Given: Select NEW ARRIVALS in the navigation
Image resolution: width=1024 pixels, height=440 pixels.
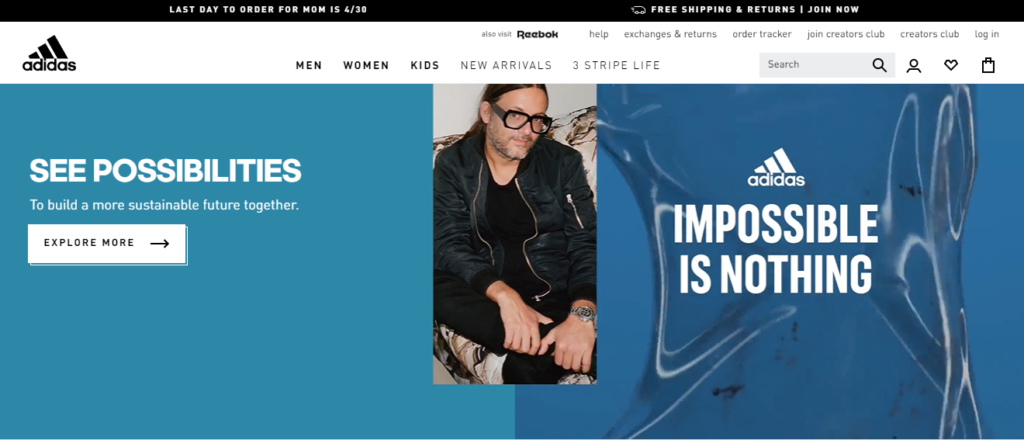Looking at the screenshot, I should click(506, 65).
